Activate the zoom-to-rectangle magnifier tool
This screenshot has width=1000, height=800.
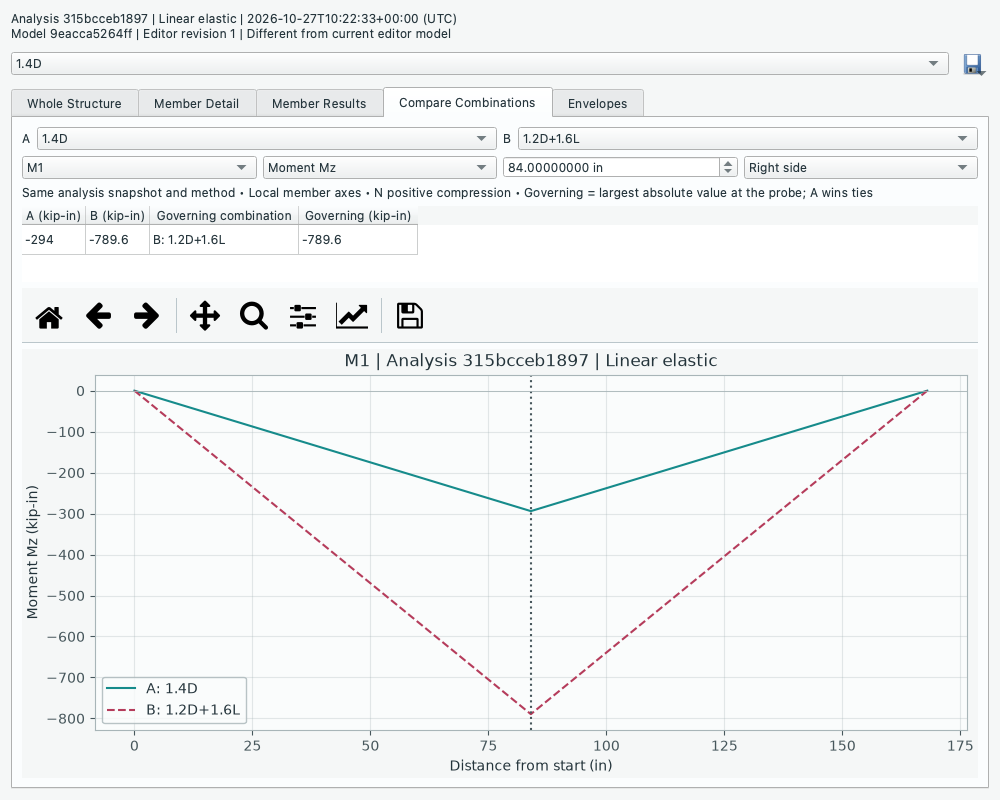(x=254, y=316)
